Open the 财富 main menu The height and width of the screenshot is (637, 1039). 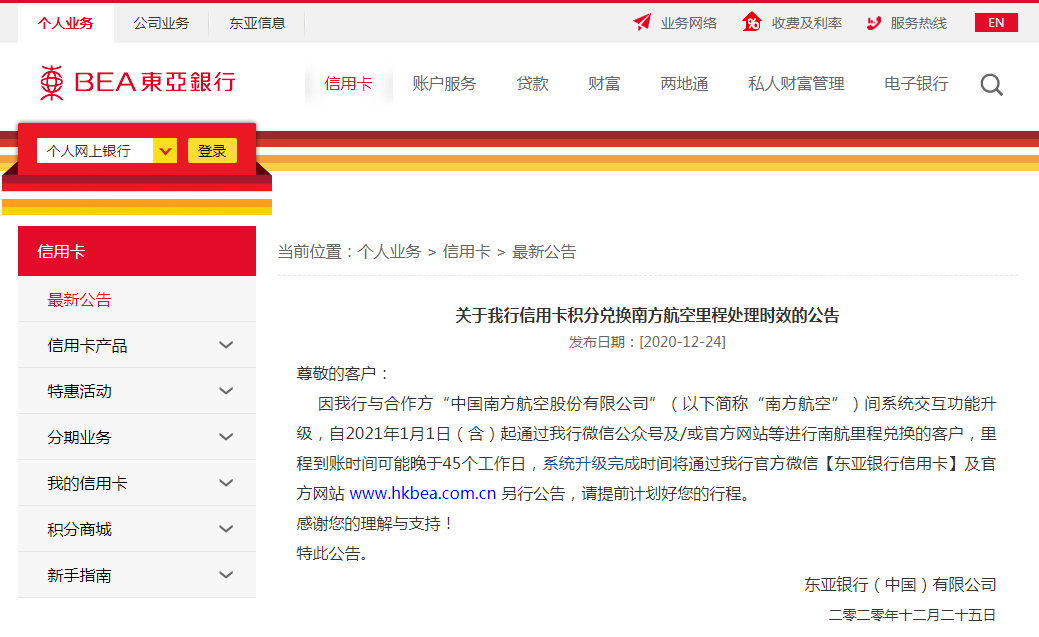[x=604, y=84]
